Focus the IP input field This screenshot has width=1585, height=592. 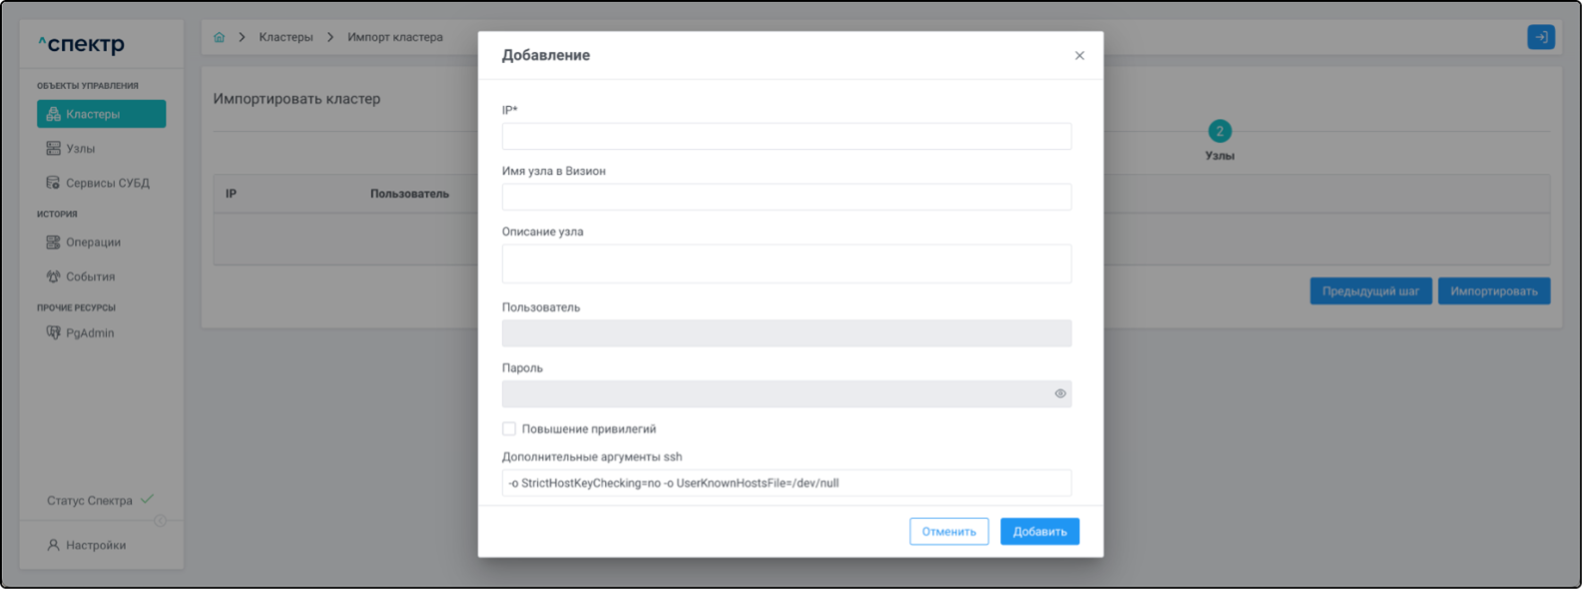point(786,137)
